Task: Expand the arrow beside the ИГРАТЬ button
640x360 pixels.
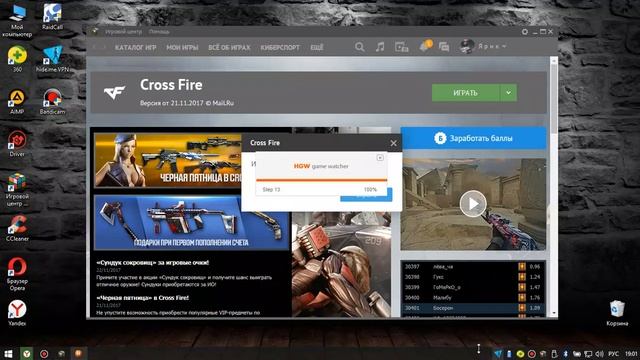Action: click(x=509, y=93)
